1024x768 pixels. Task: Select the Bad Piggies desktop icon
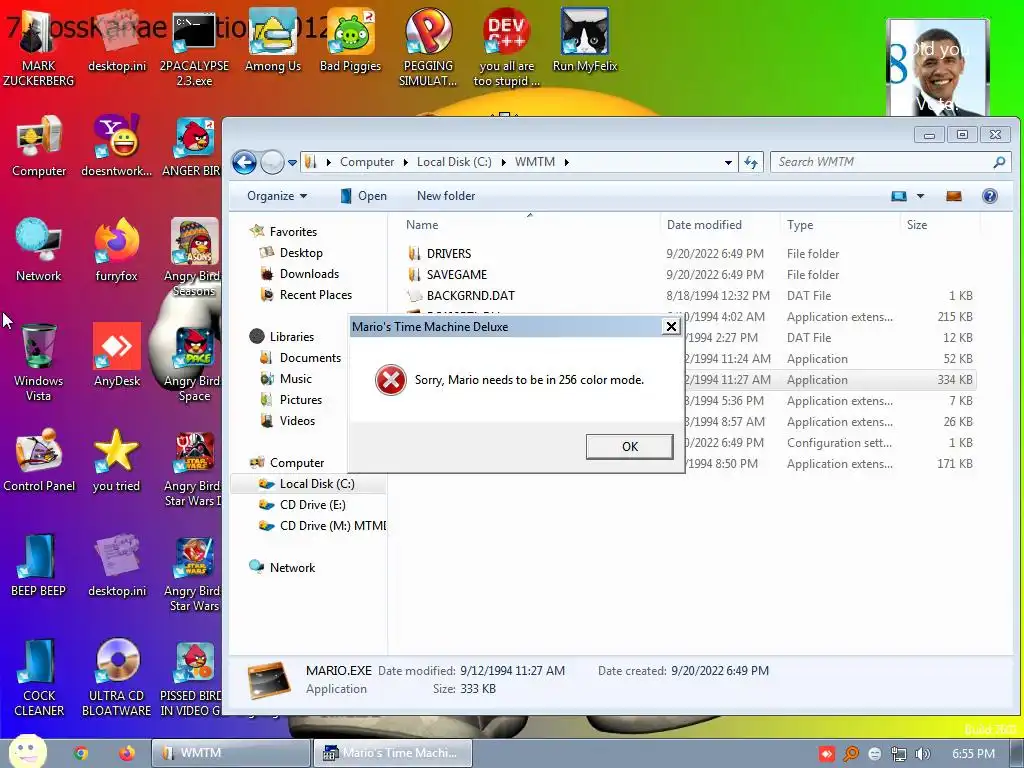coord(350,41)
